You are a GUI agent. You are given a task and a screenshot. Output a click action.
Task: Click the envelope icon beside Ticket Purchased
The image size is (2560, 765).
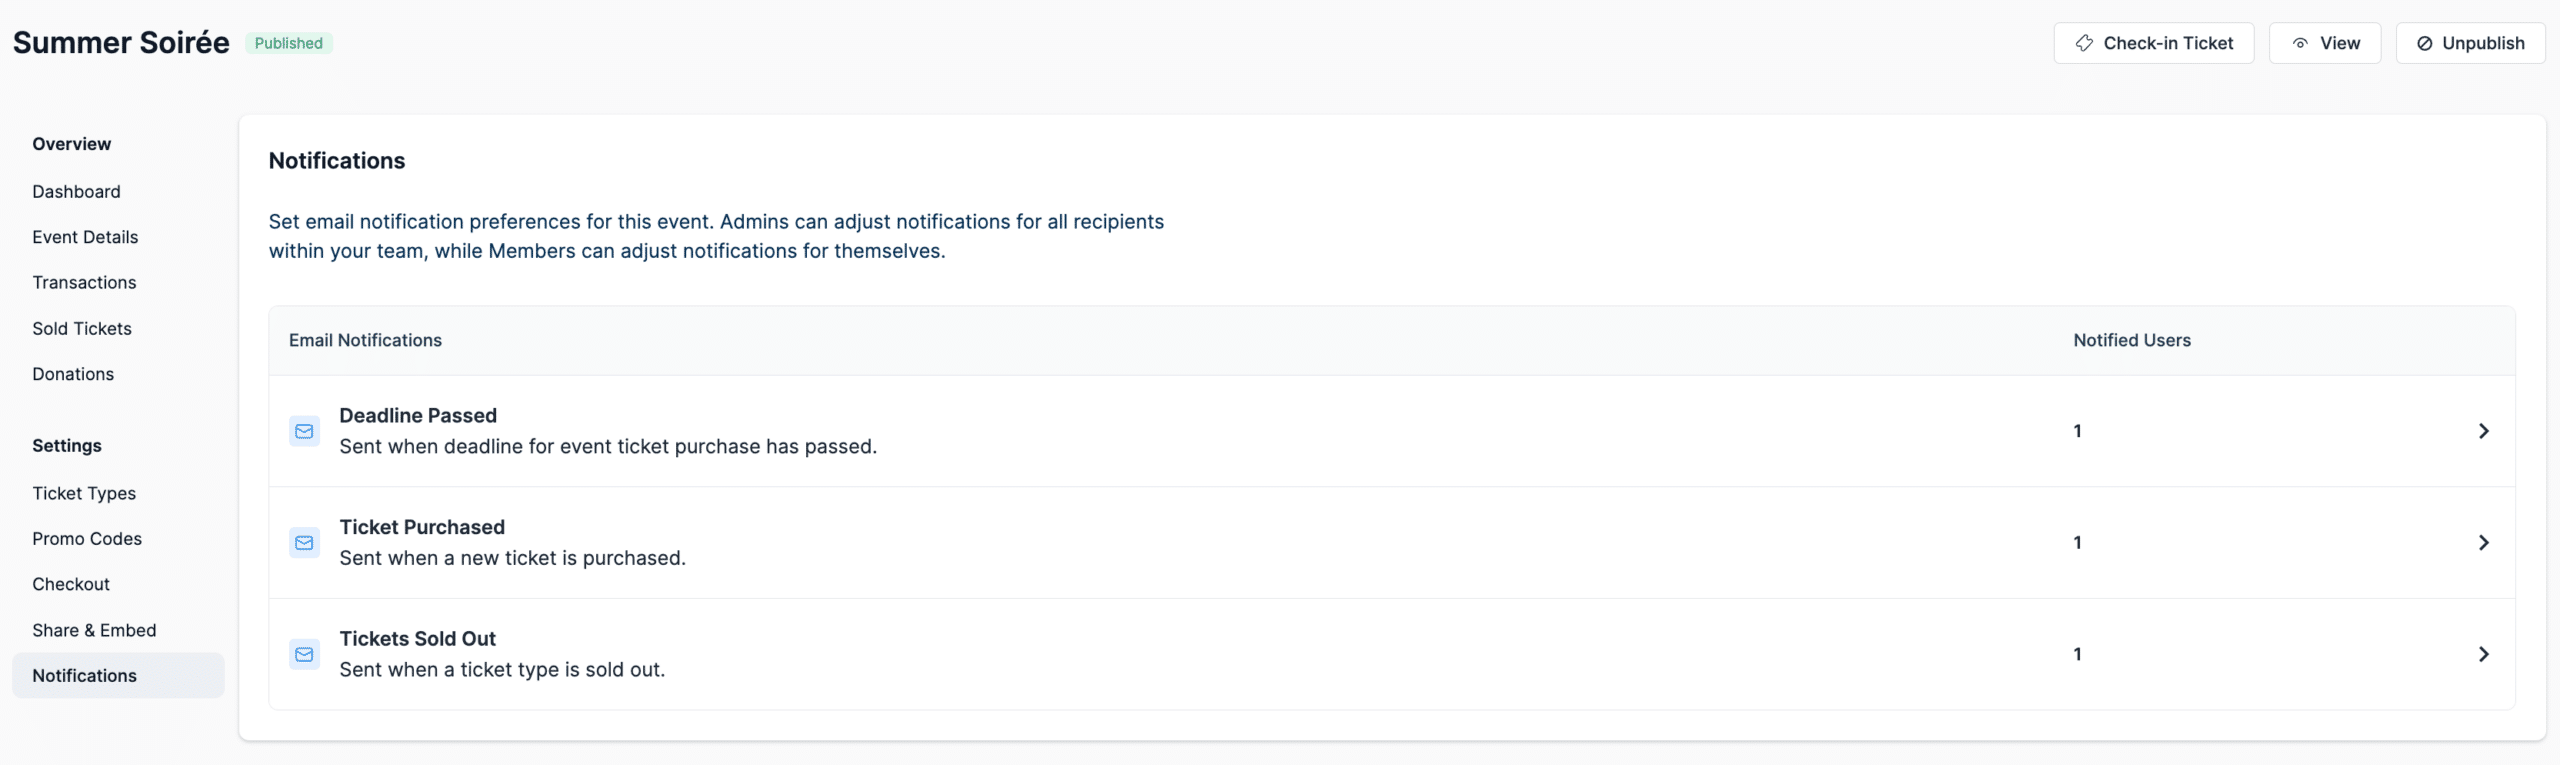pos(305,542)
